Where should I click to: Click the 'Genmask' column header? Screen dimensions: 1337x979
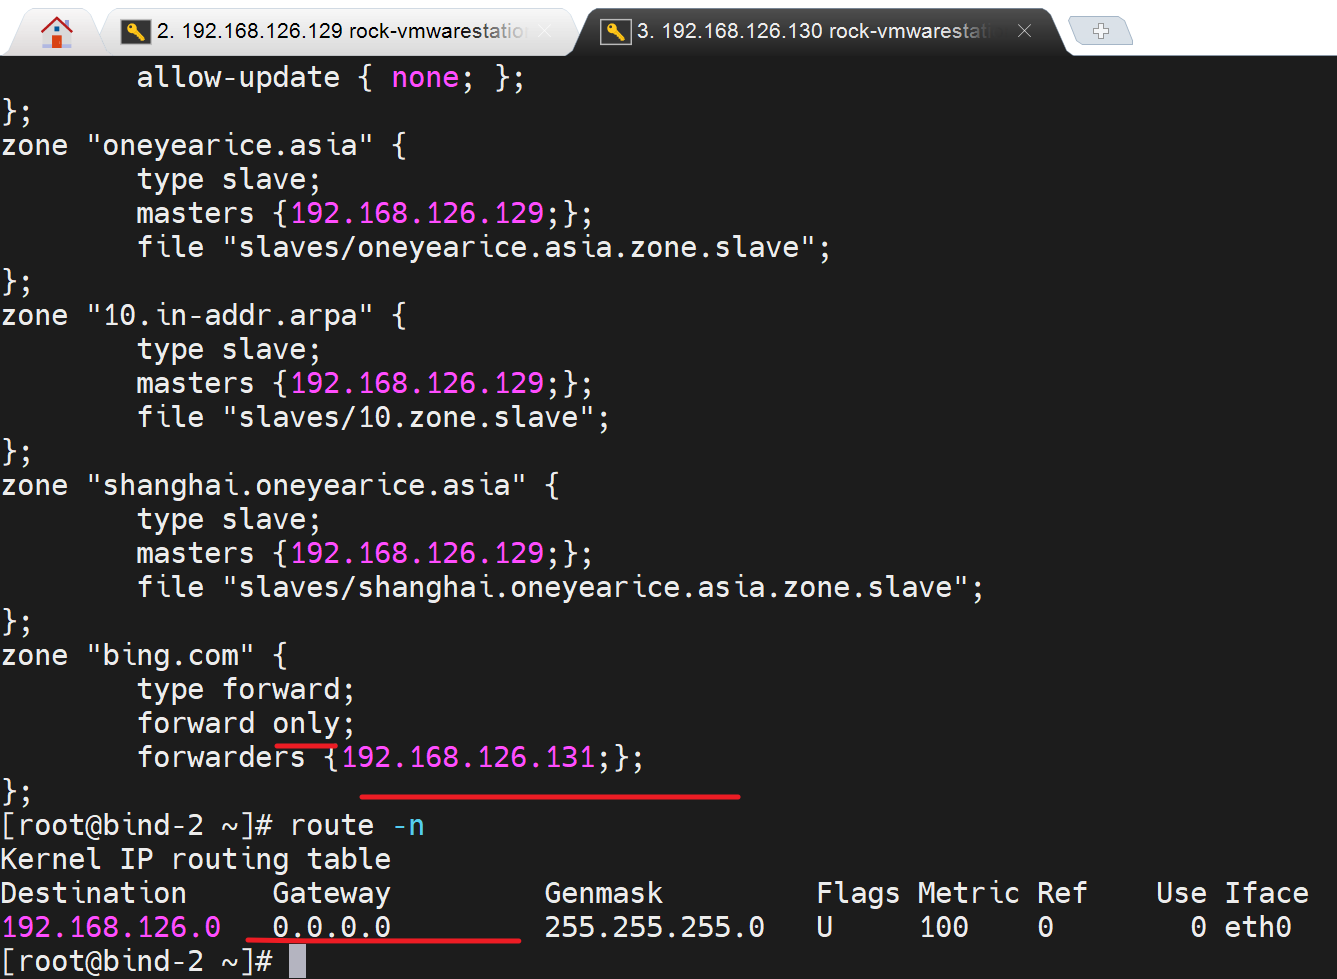click(x=604, y=894)
